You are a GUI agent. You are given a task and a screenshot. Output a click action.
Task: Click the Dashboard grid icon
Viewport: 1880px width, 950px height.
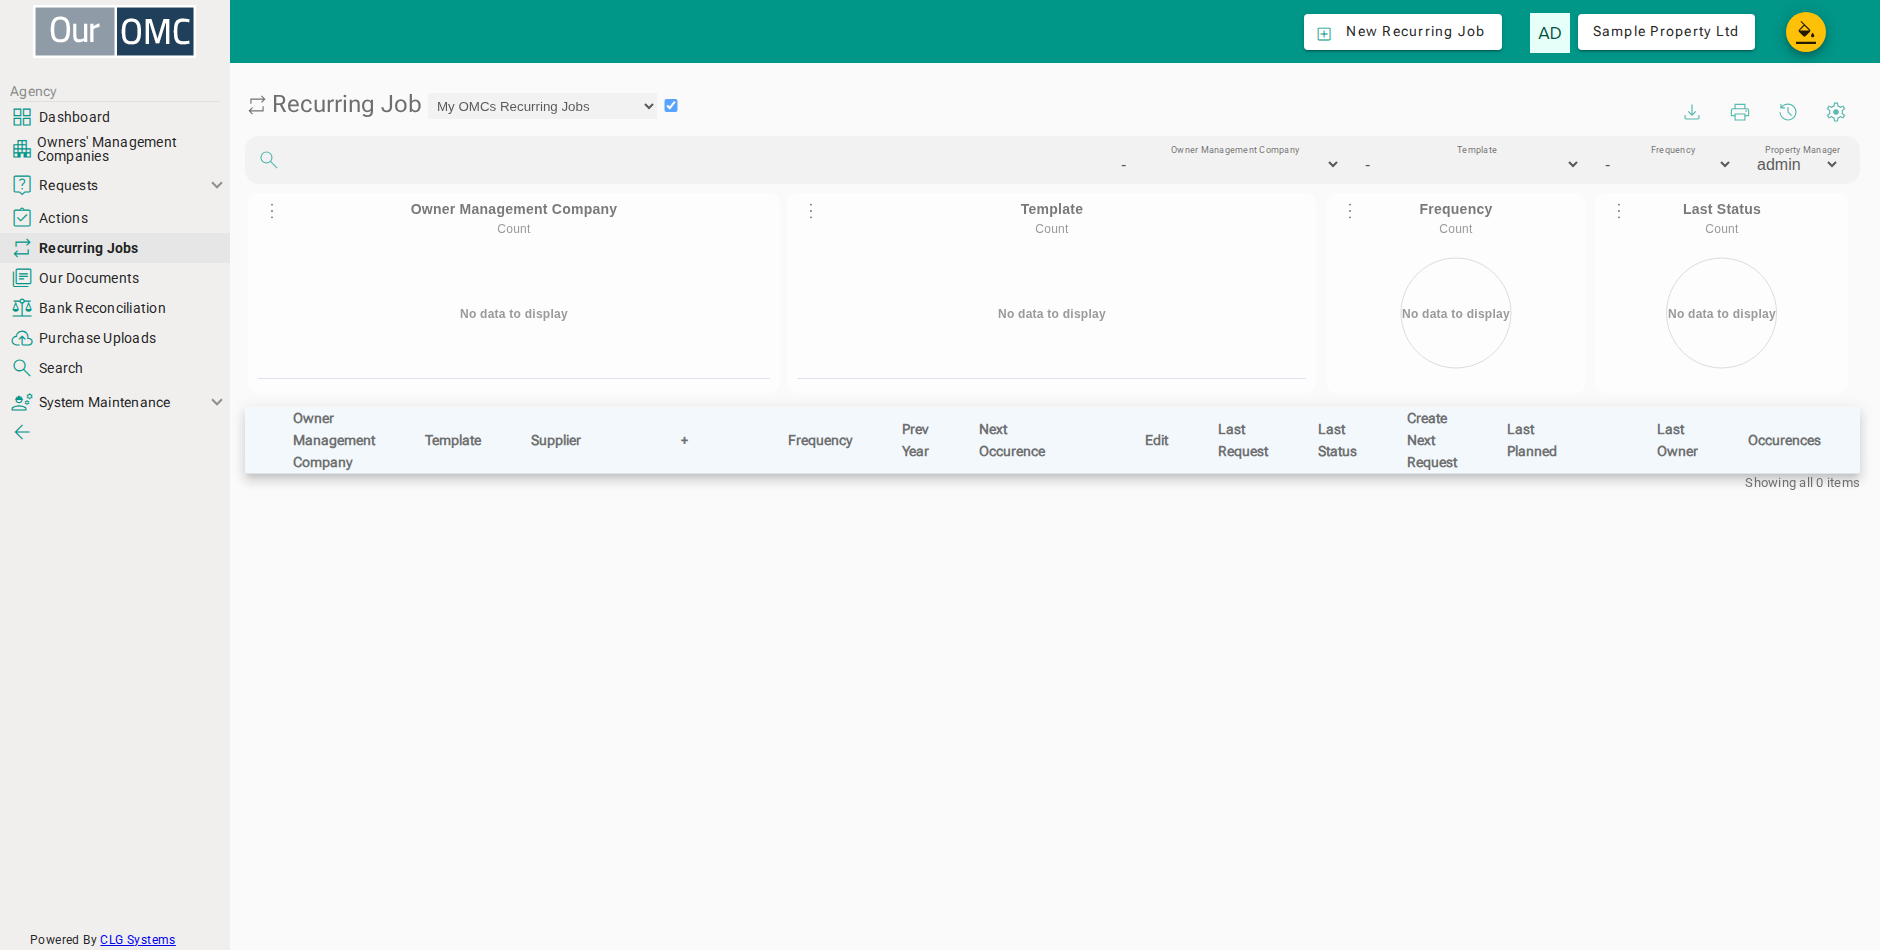[22, 117]
